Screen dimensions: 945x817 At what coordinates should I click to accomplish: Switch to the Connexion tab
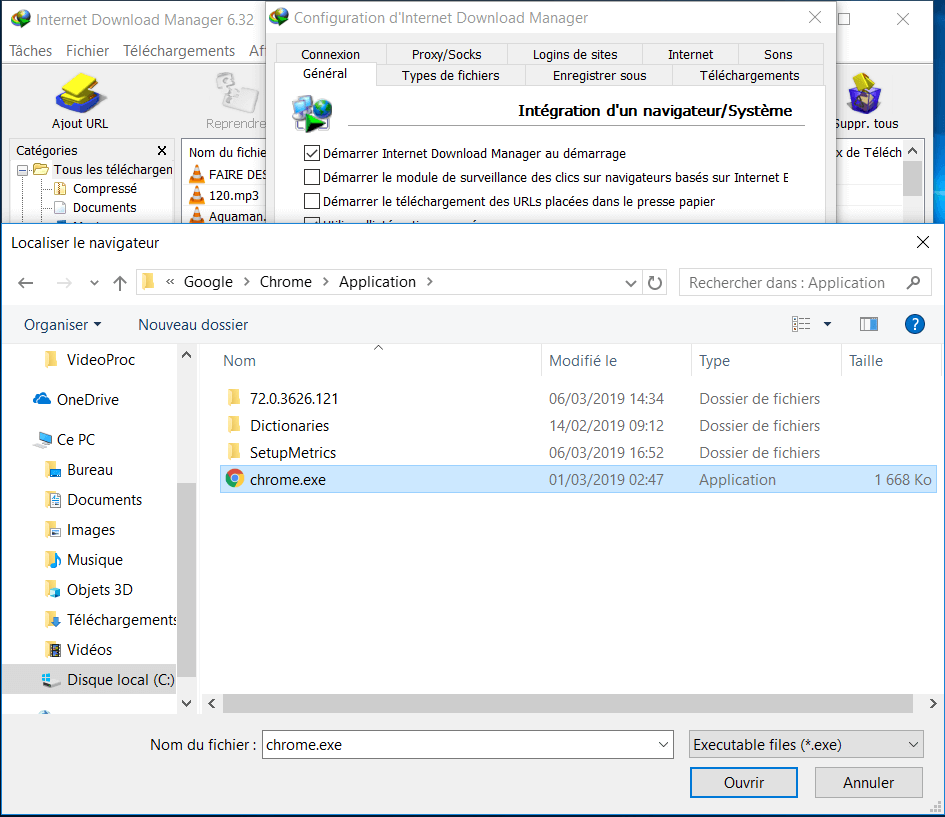330,54
